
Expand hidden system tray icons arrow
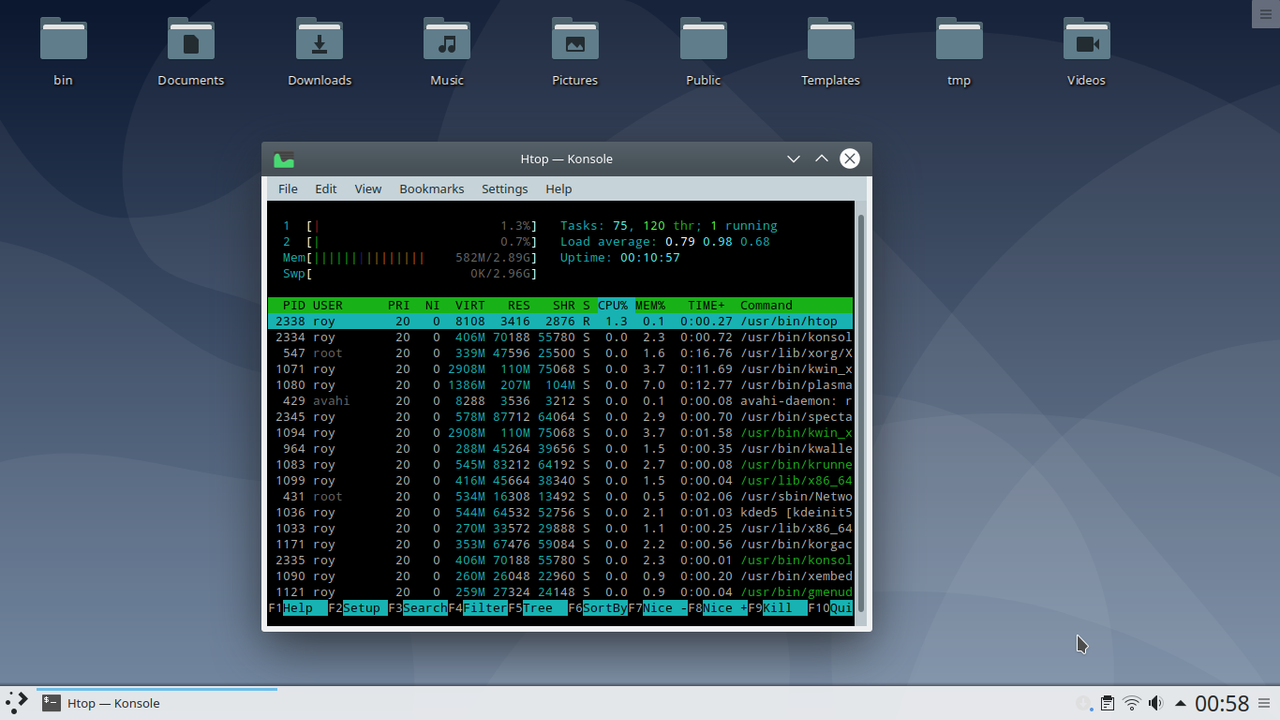(1180, 703)
